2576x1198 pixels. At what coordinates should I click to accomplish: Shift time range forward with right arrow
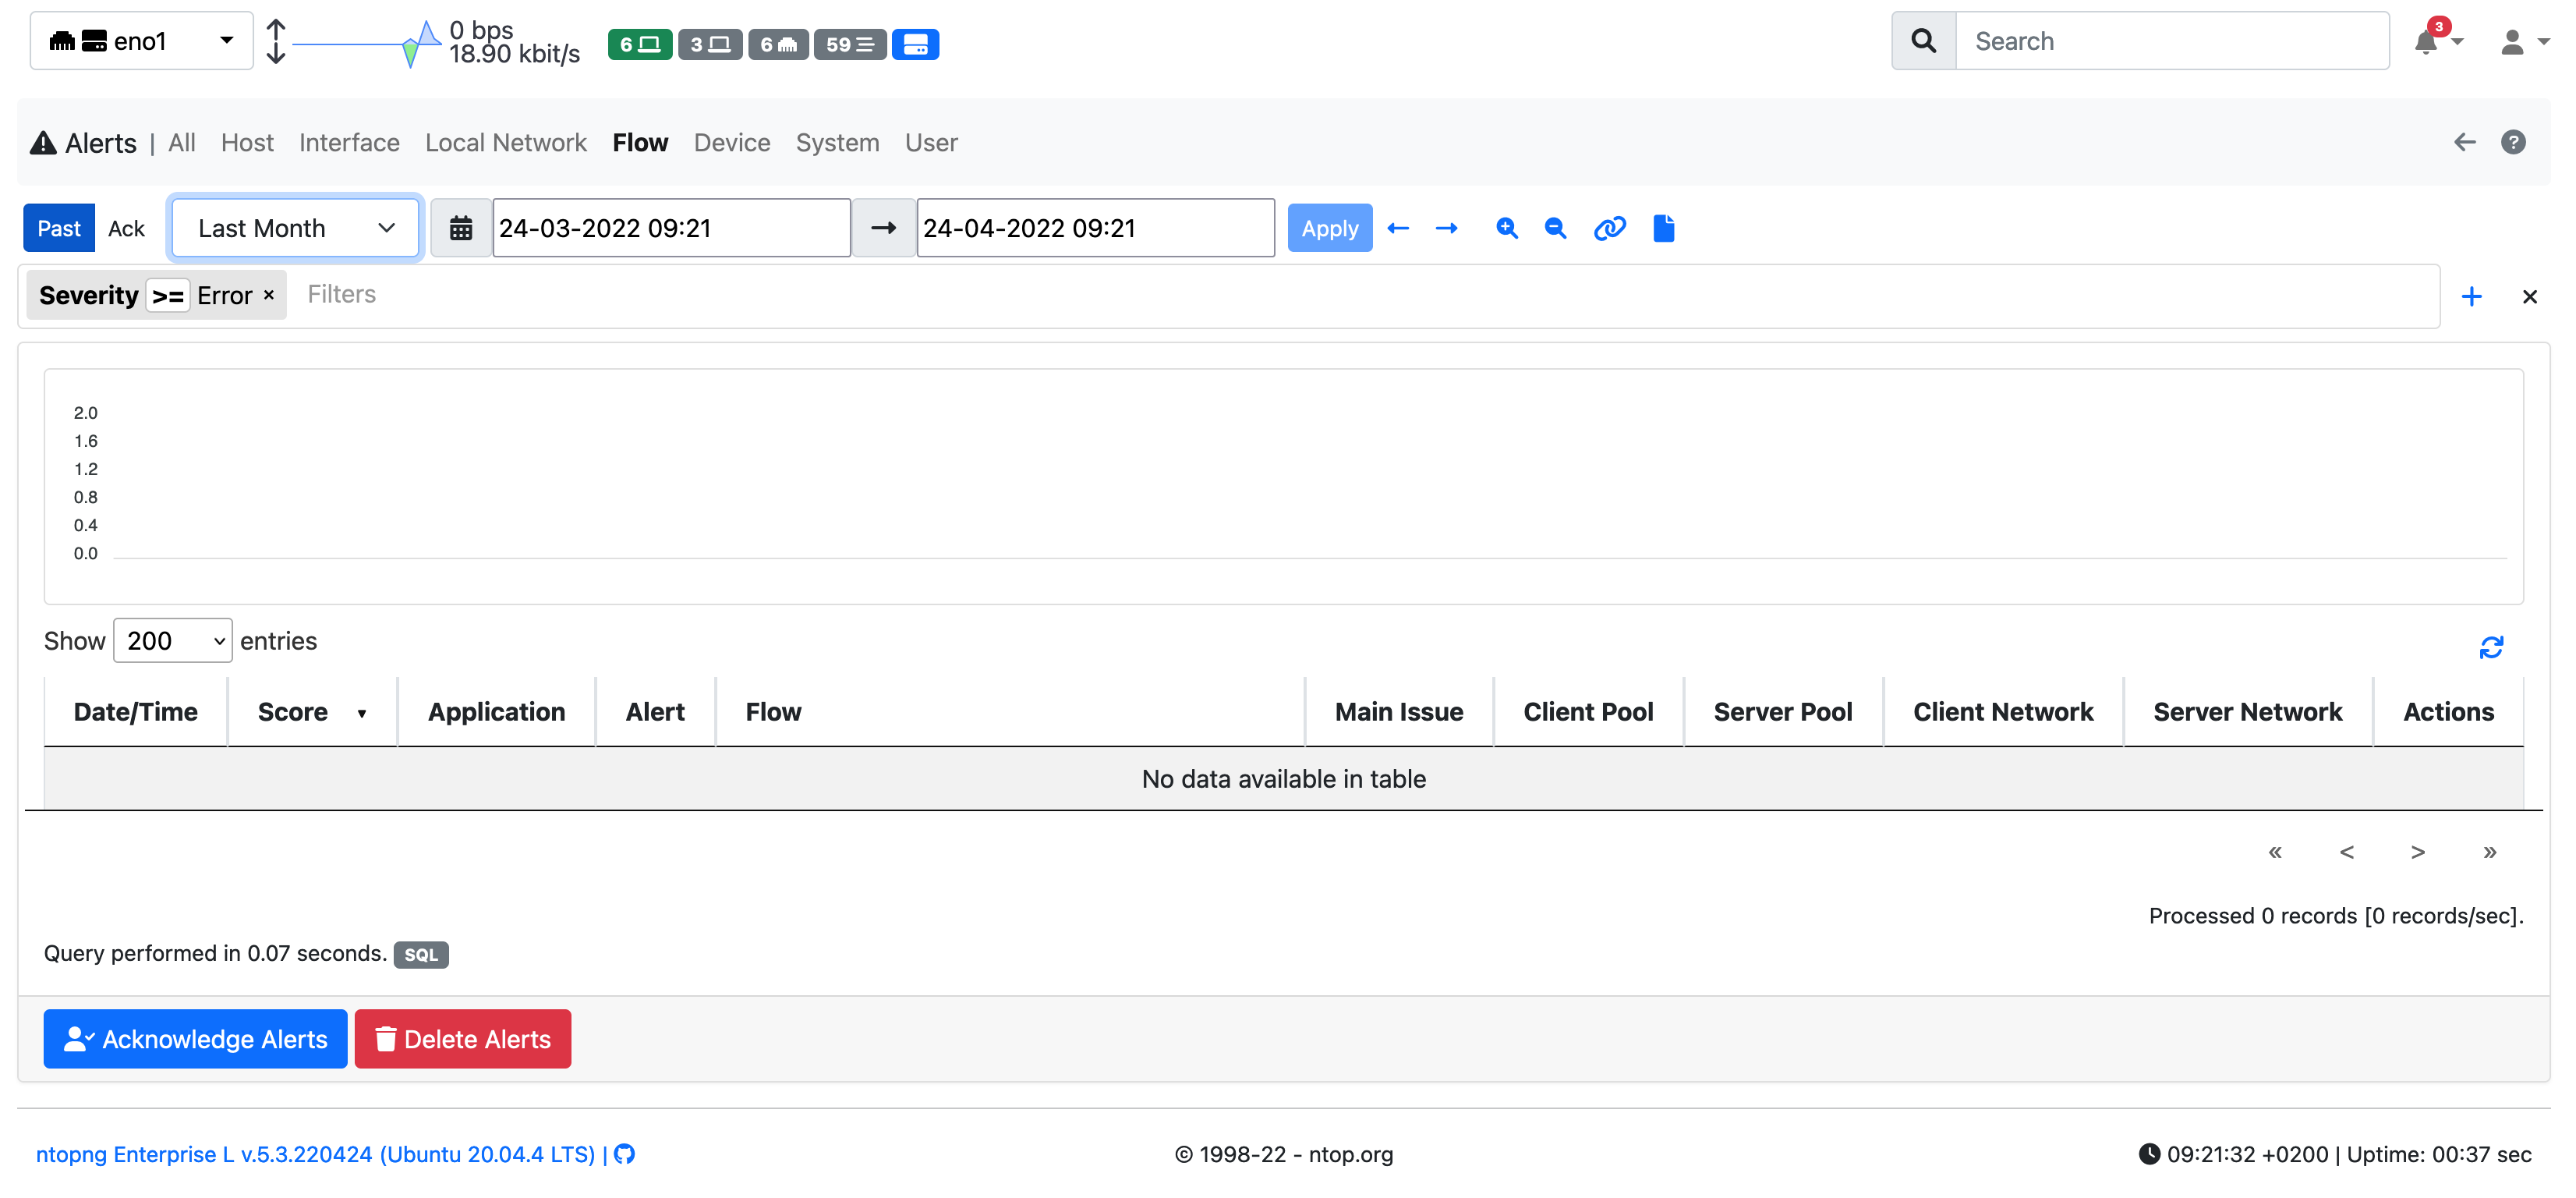click(x=1446, y=228)
